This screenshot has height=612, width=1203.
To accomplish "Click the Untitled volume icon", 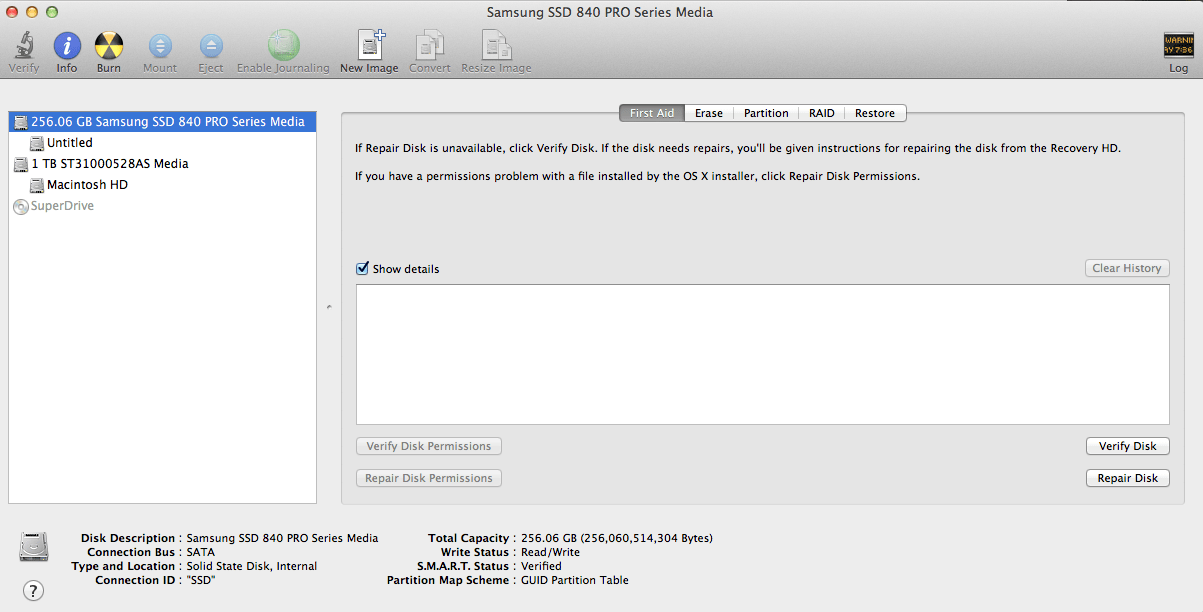I will point(37,143).
